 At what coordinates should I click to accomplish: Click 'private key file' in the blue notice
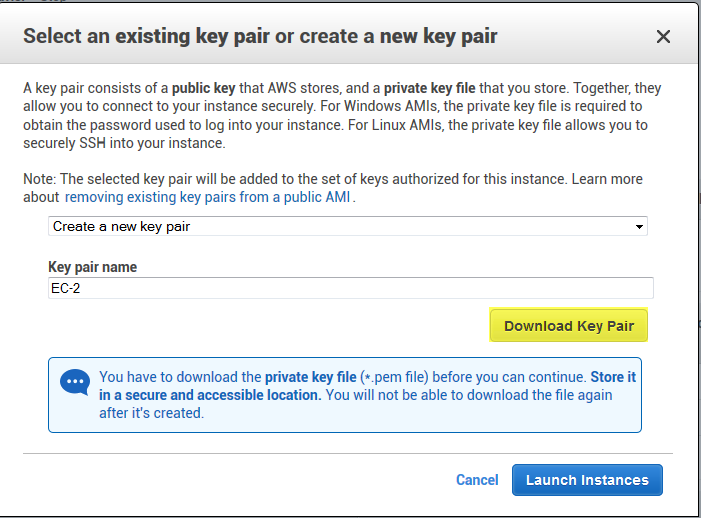point(311,377)
